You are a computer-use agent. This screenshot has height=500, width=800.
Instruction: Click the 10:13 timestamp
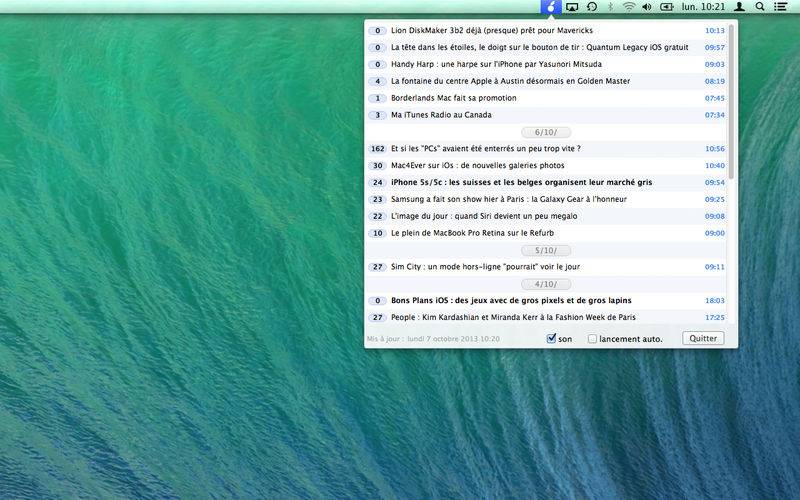pyautogui.click(x=715, y=31)
